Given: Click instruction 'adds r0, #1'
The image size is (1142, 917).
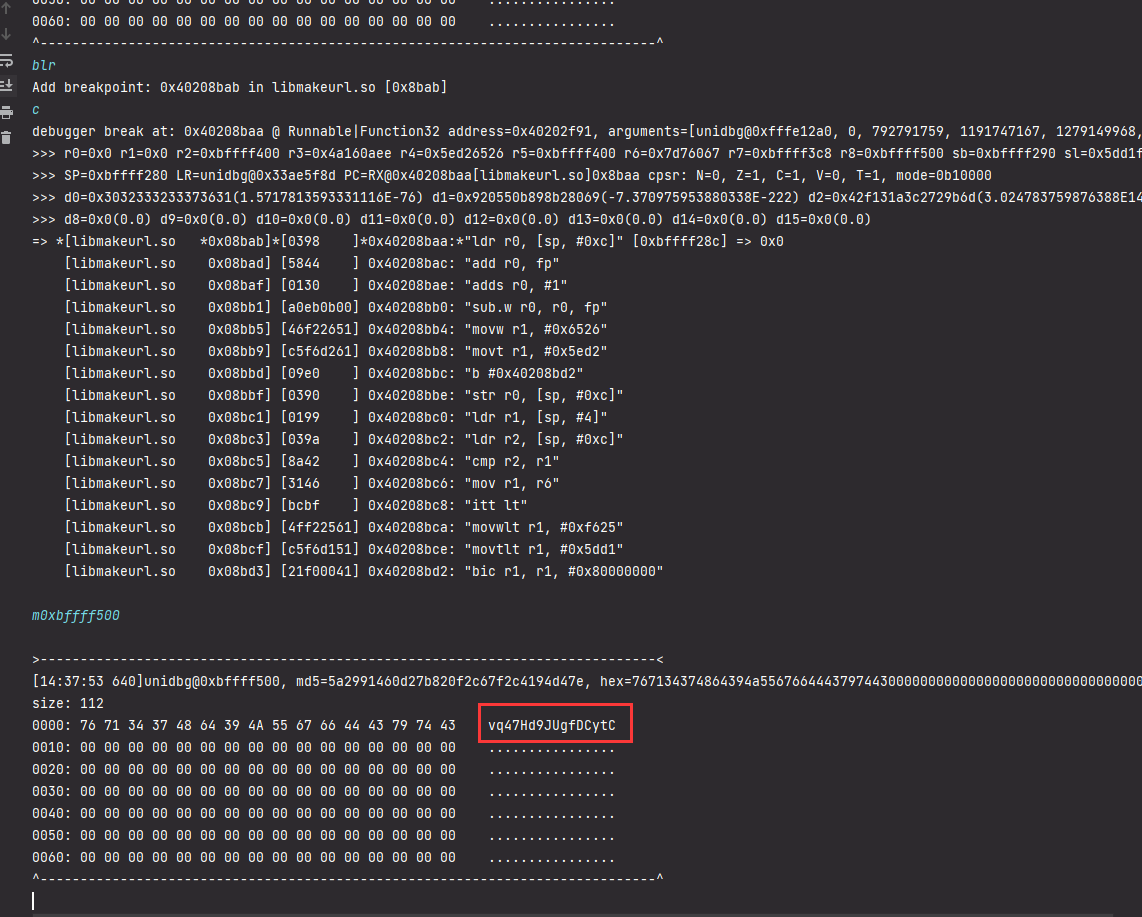Looking at the screenshot, I should [516, 286].
